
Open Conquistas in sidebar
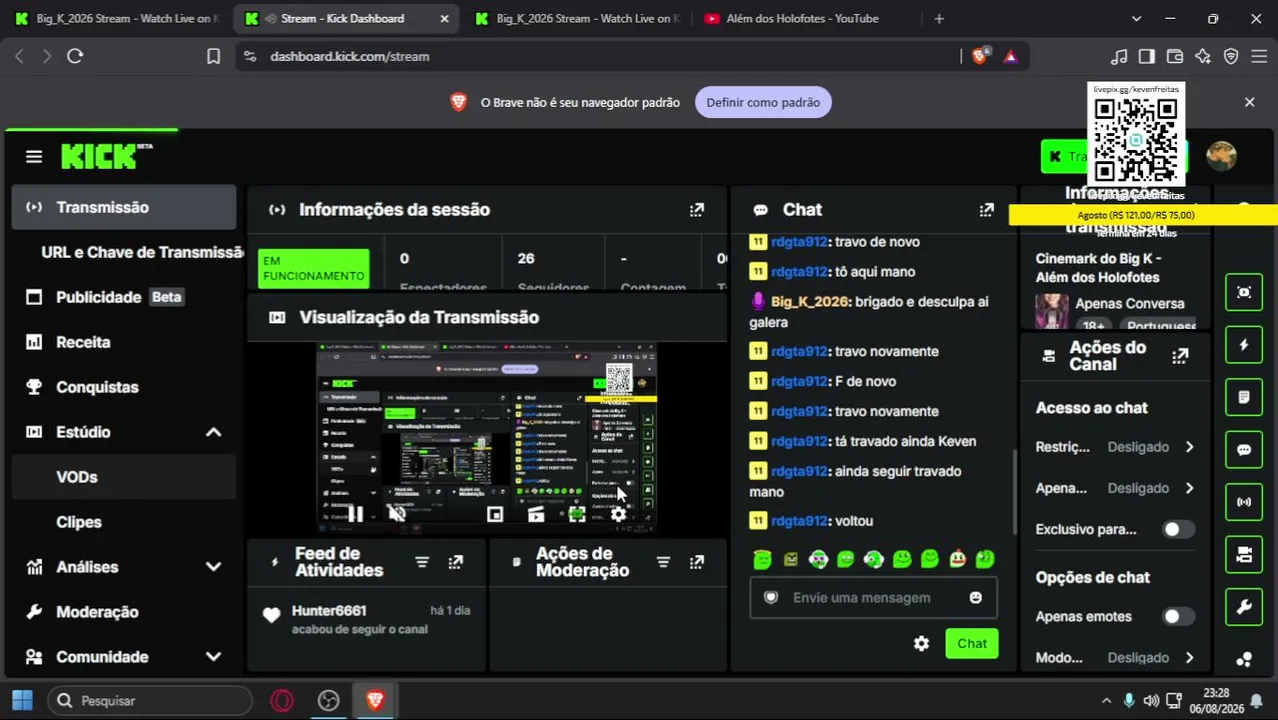click(124, 387)
